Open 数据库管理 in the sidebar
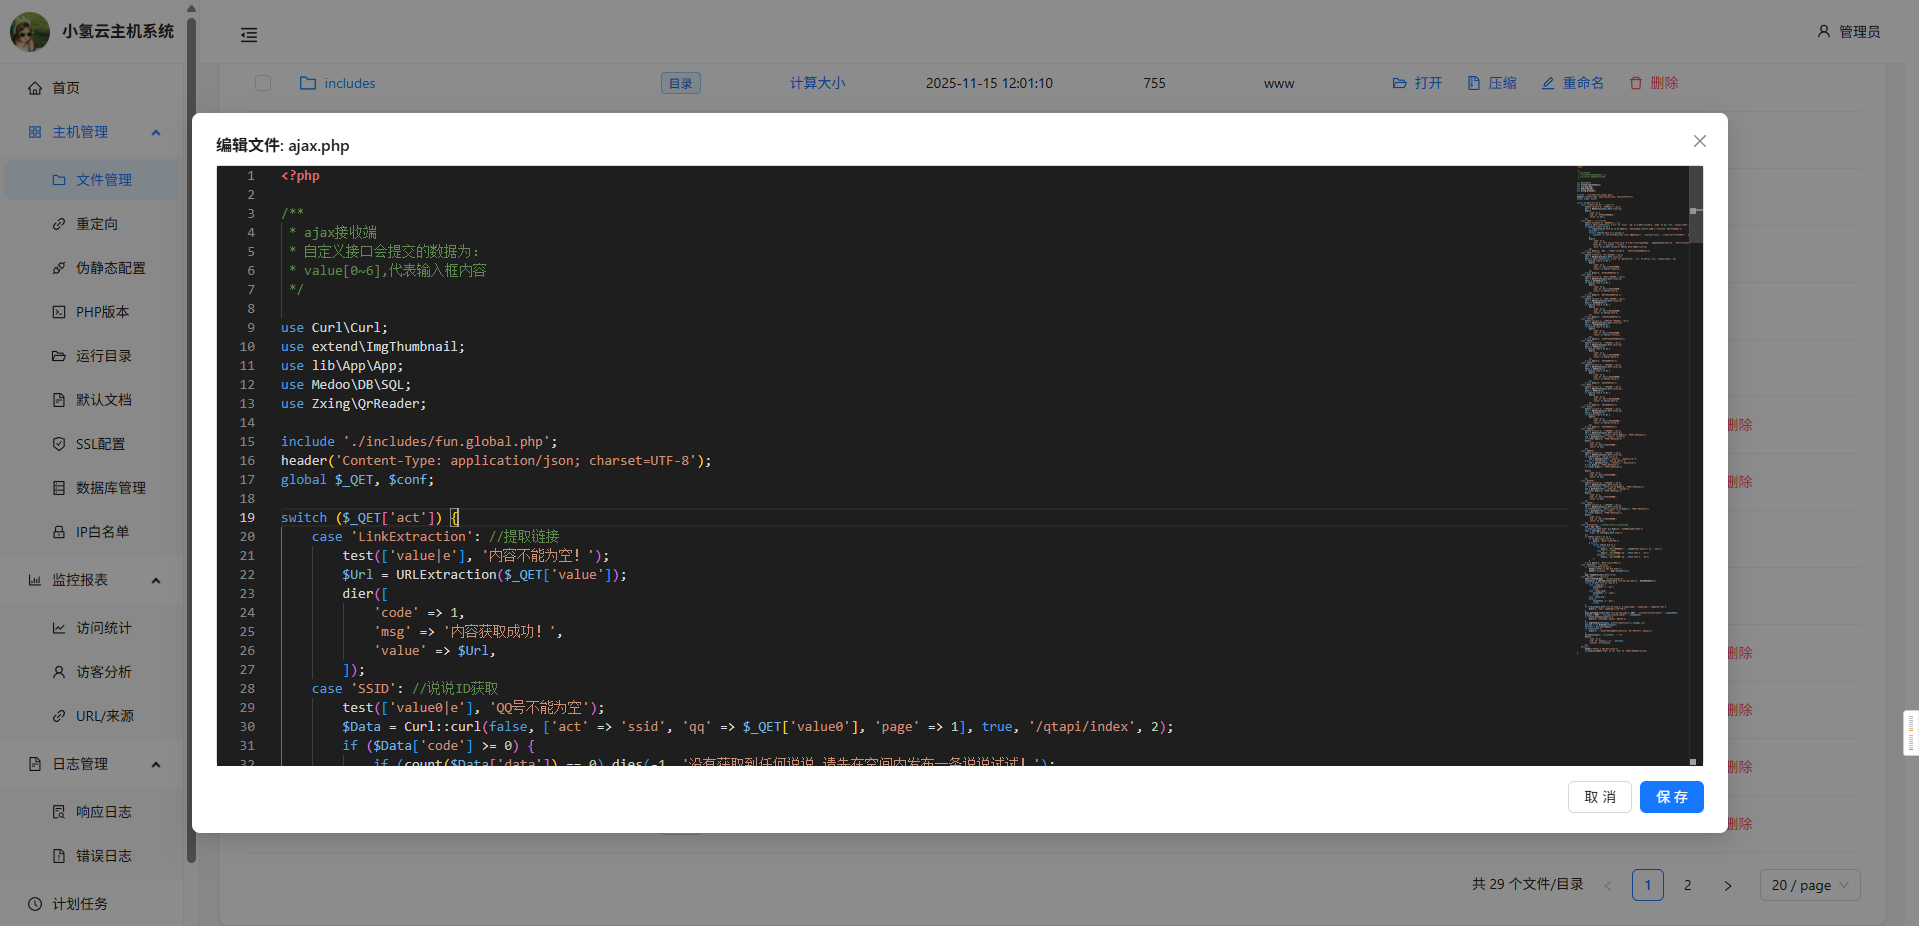The height and width of the screenshot is (926, 1919). point(110,488)
